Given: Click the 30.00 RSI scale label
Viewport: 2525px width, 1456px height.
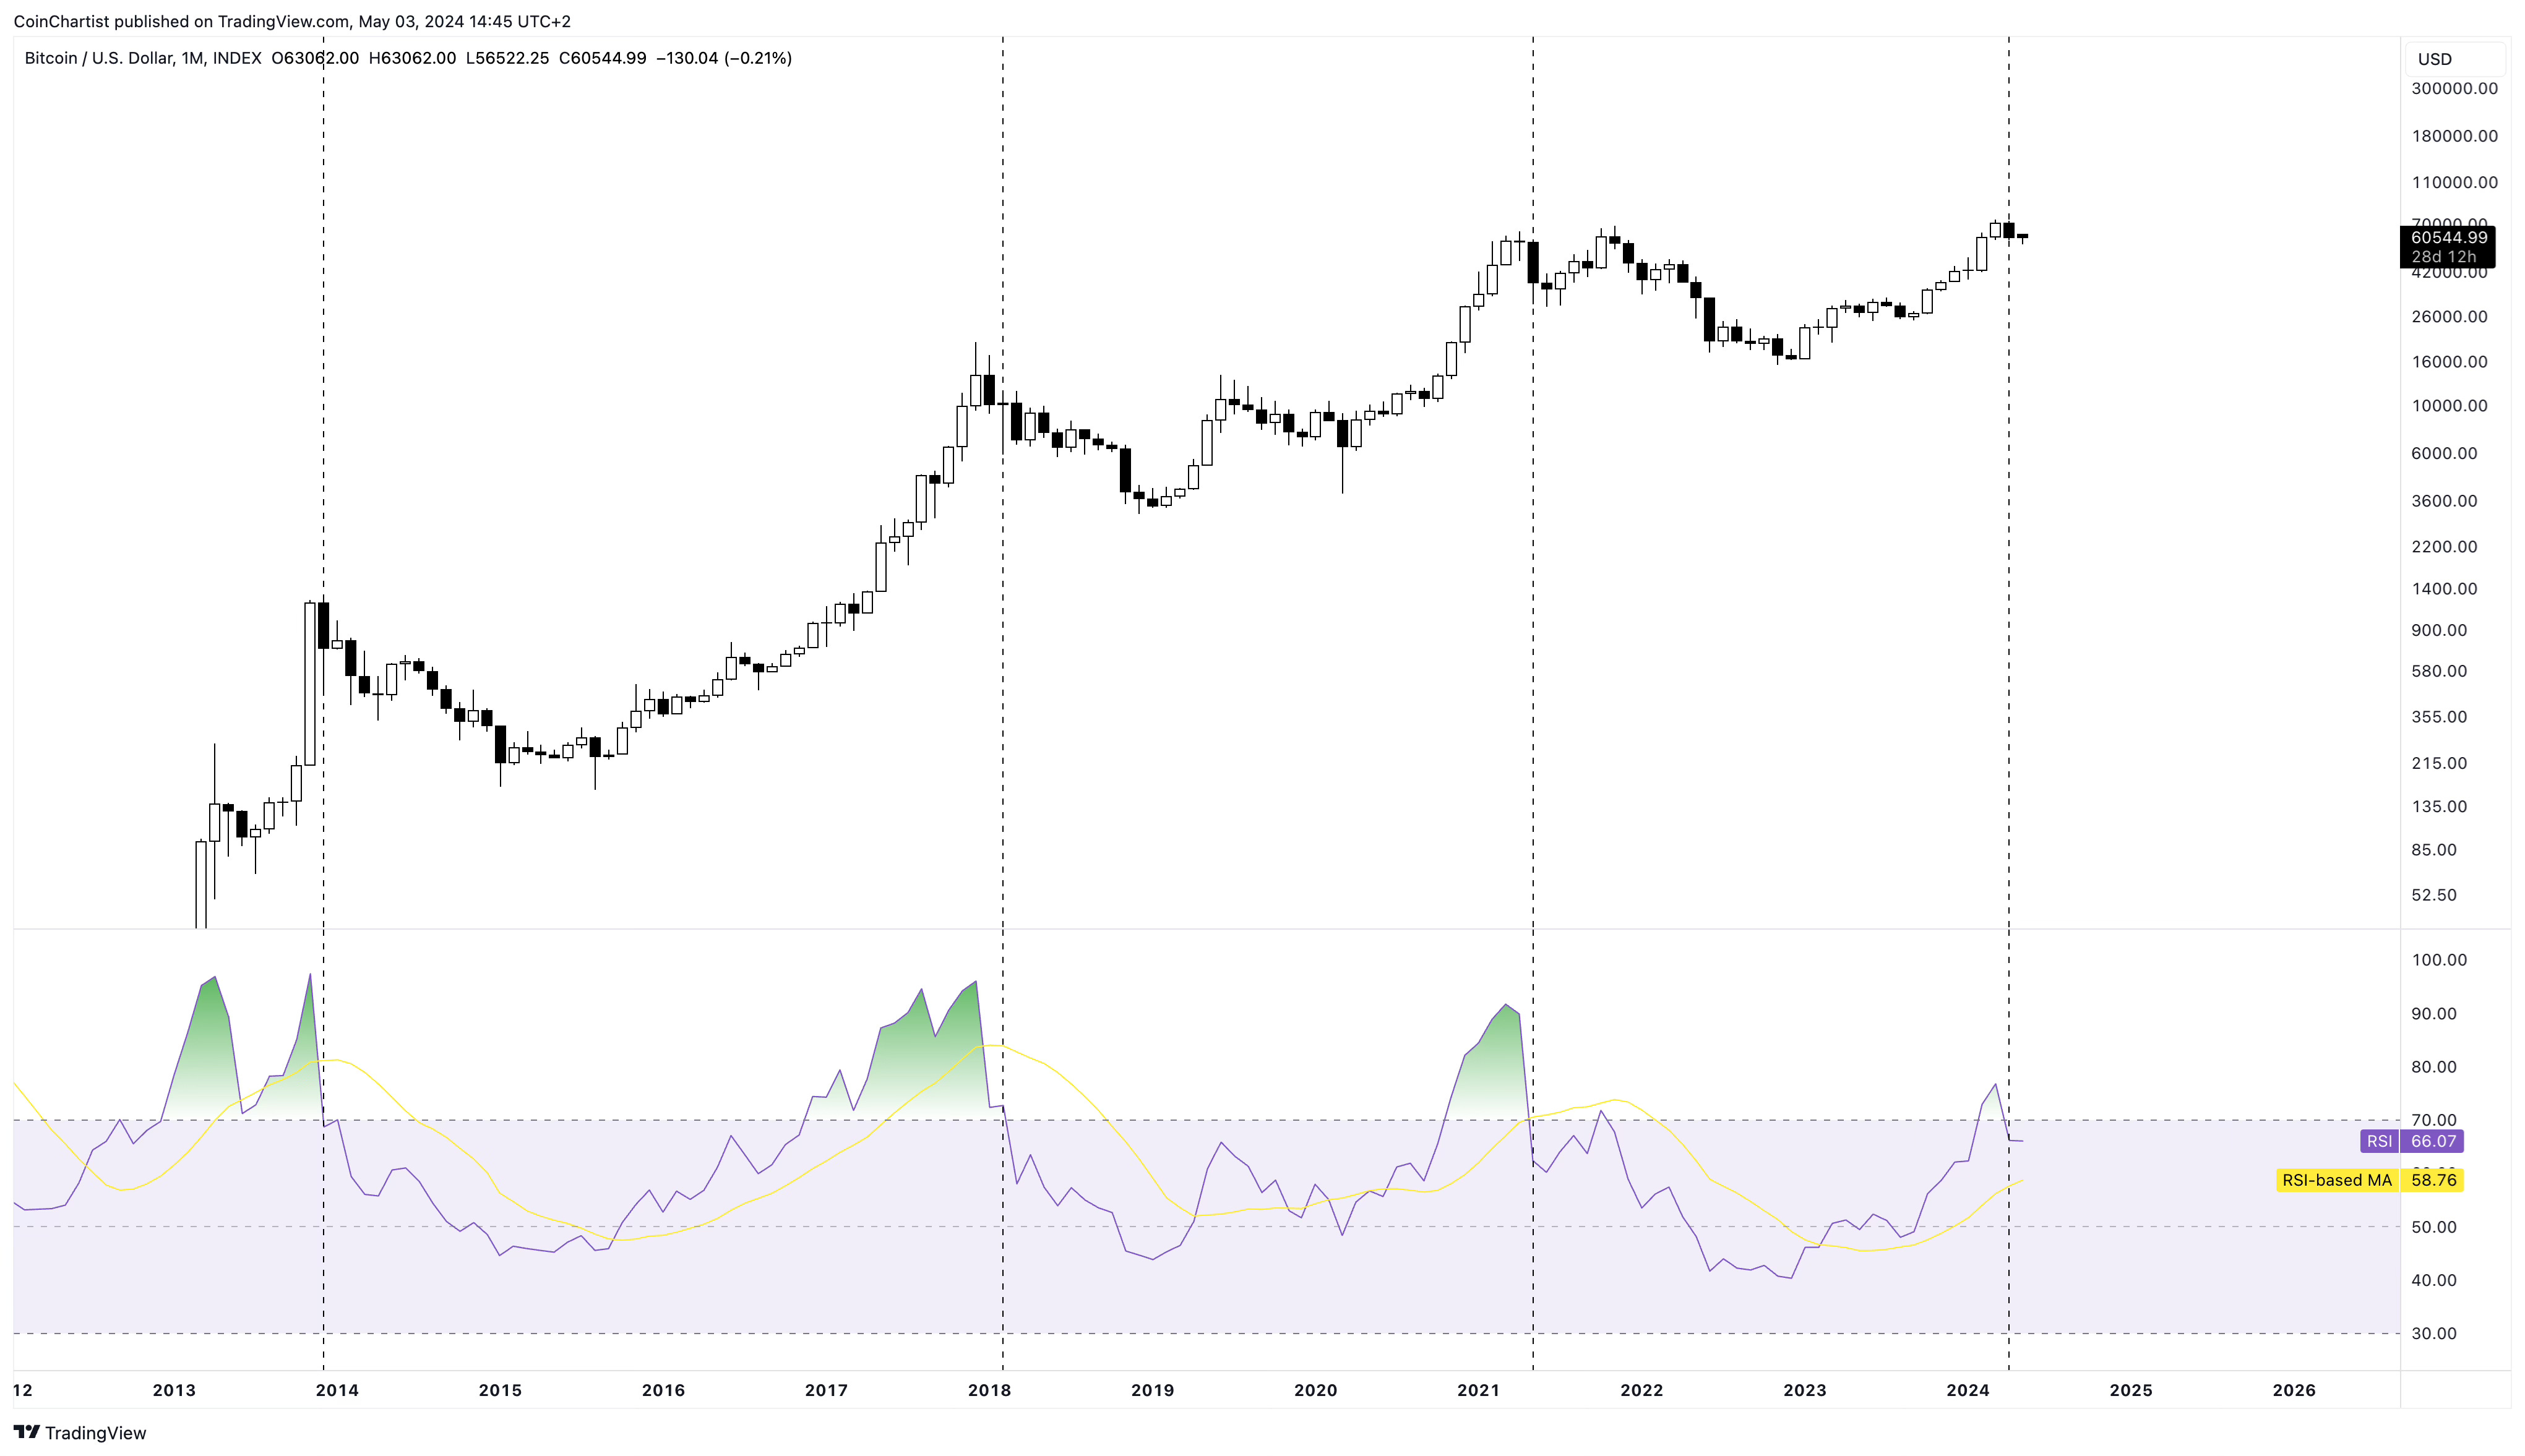Looking at the screenshot, I should (2434, 1333).
